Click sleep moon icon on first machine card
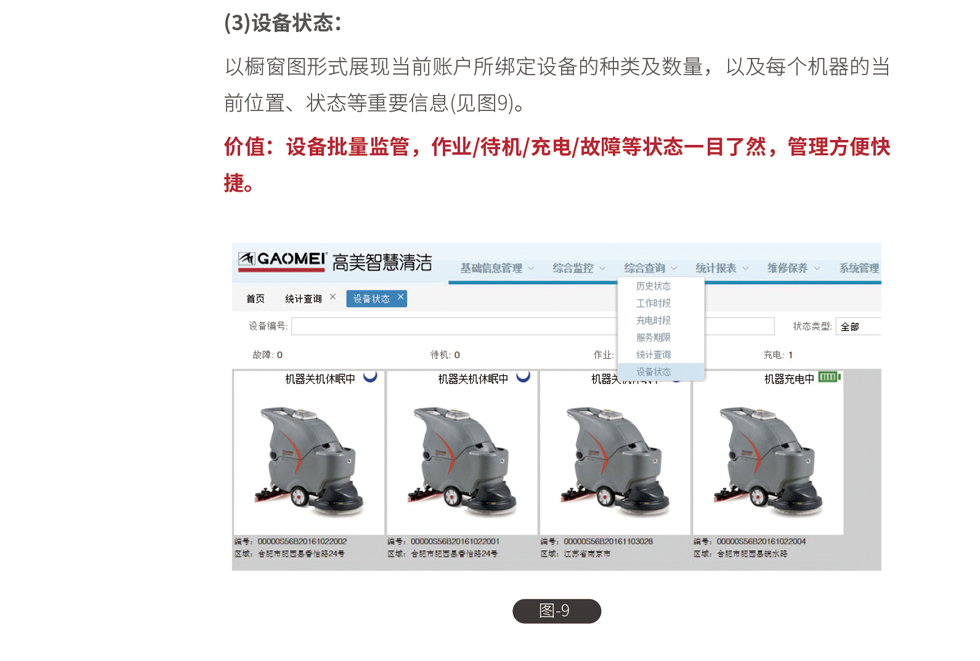The image size is (980, 661). click(370, 377)
